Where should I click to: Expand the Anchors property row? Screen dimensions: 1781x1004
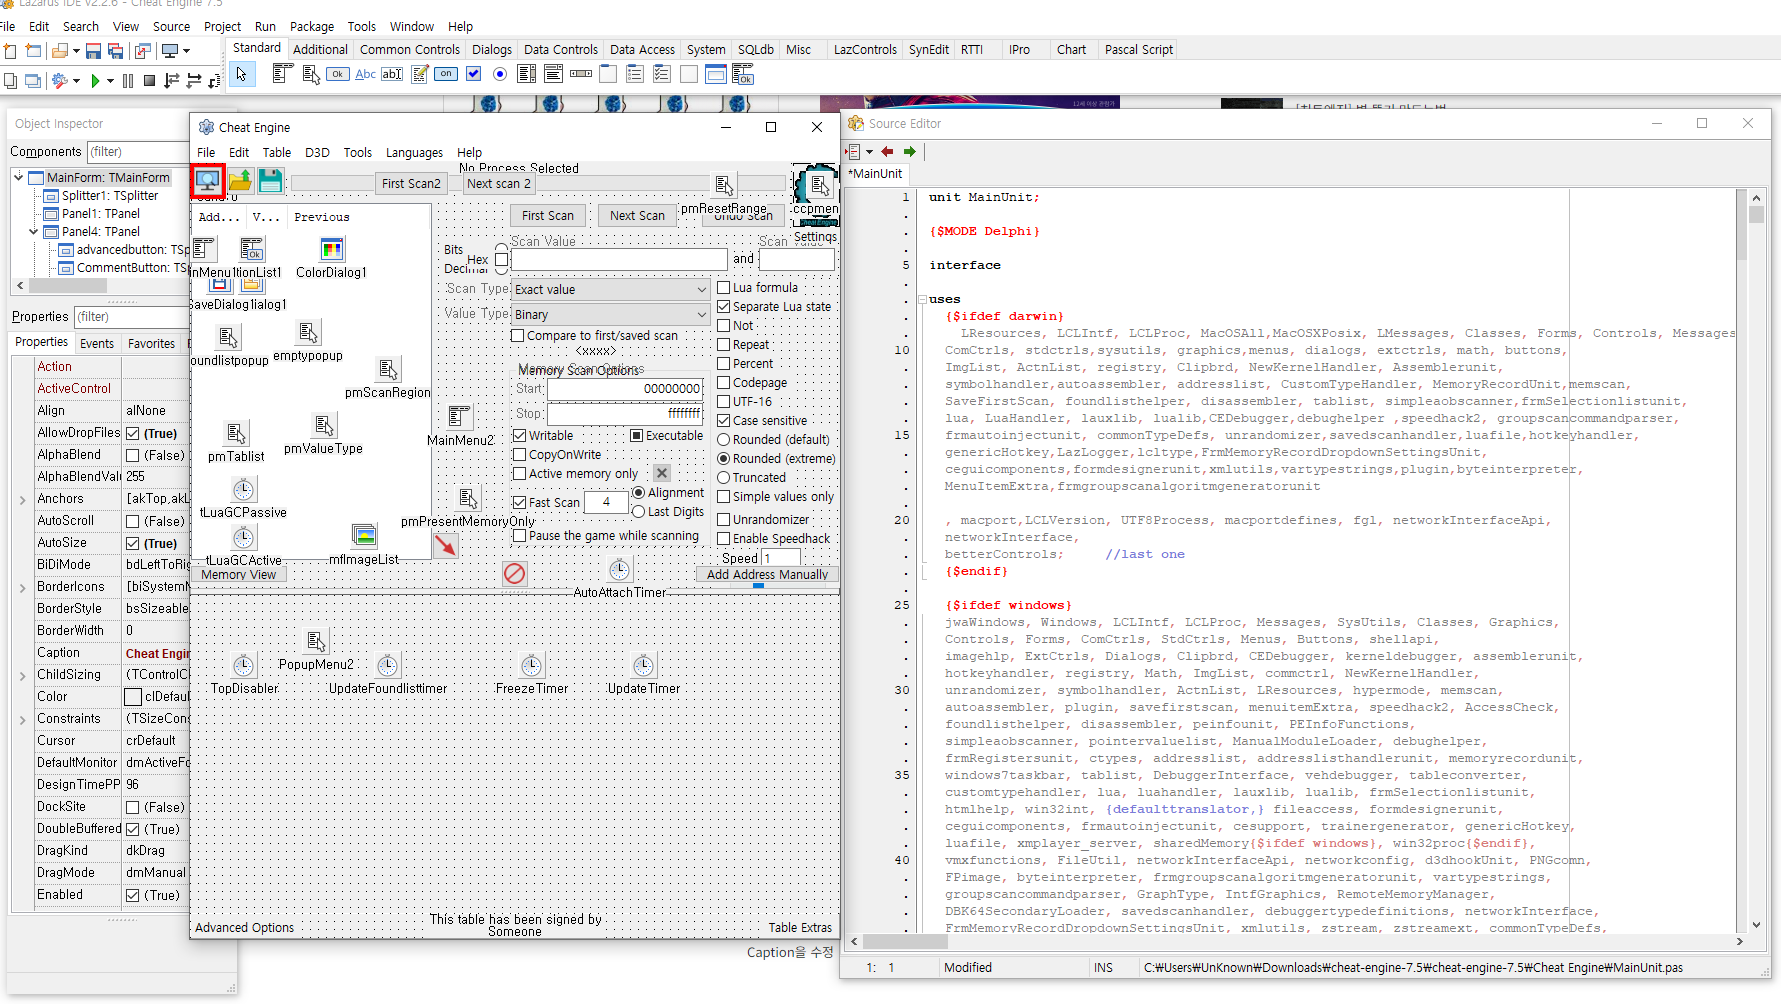(22, 499)
